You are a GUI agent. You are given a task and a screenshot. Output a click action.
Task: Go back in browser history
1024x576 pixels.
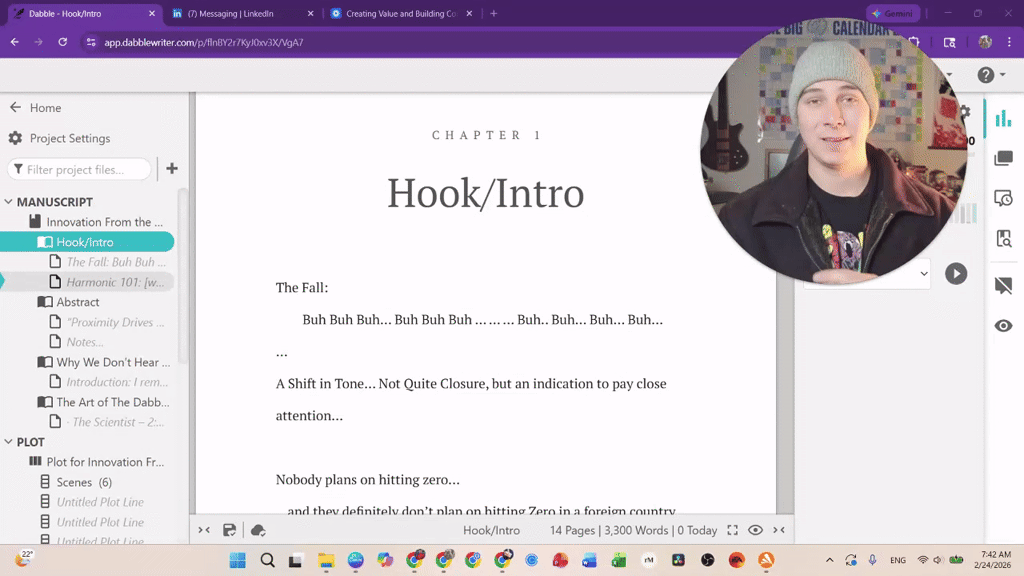[14, 42]
